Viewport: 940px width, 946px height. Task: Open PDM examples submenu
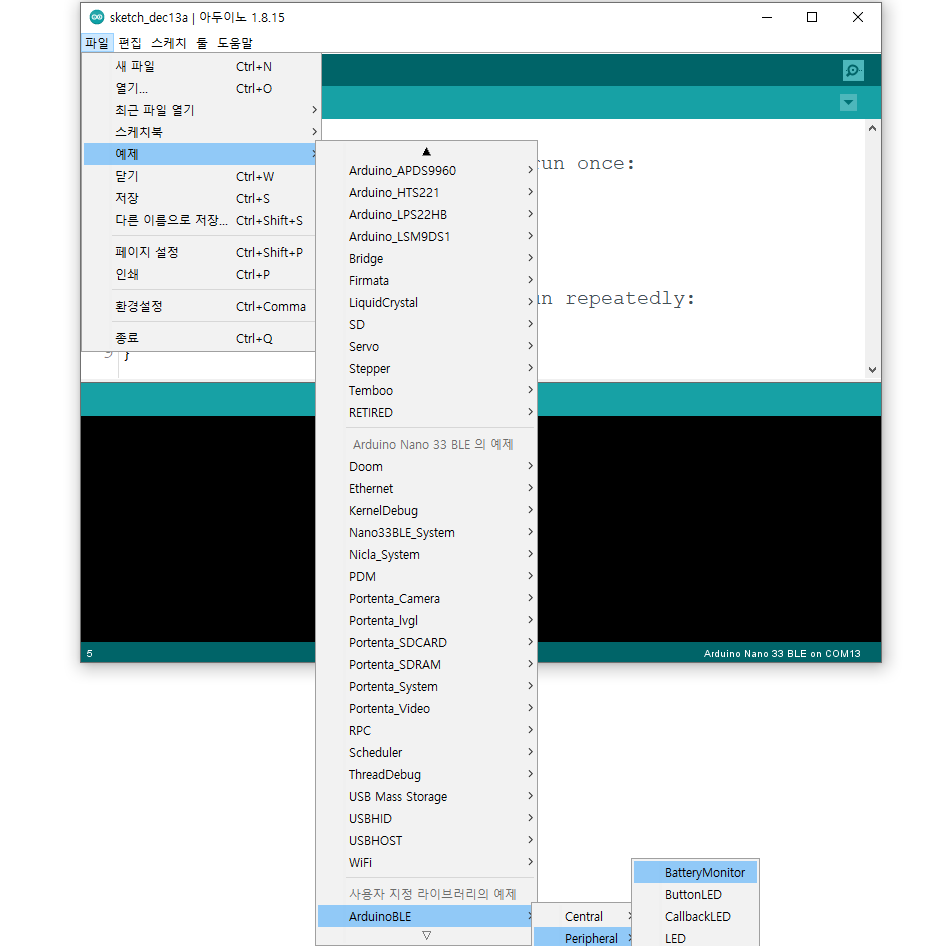(427, 576)
